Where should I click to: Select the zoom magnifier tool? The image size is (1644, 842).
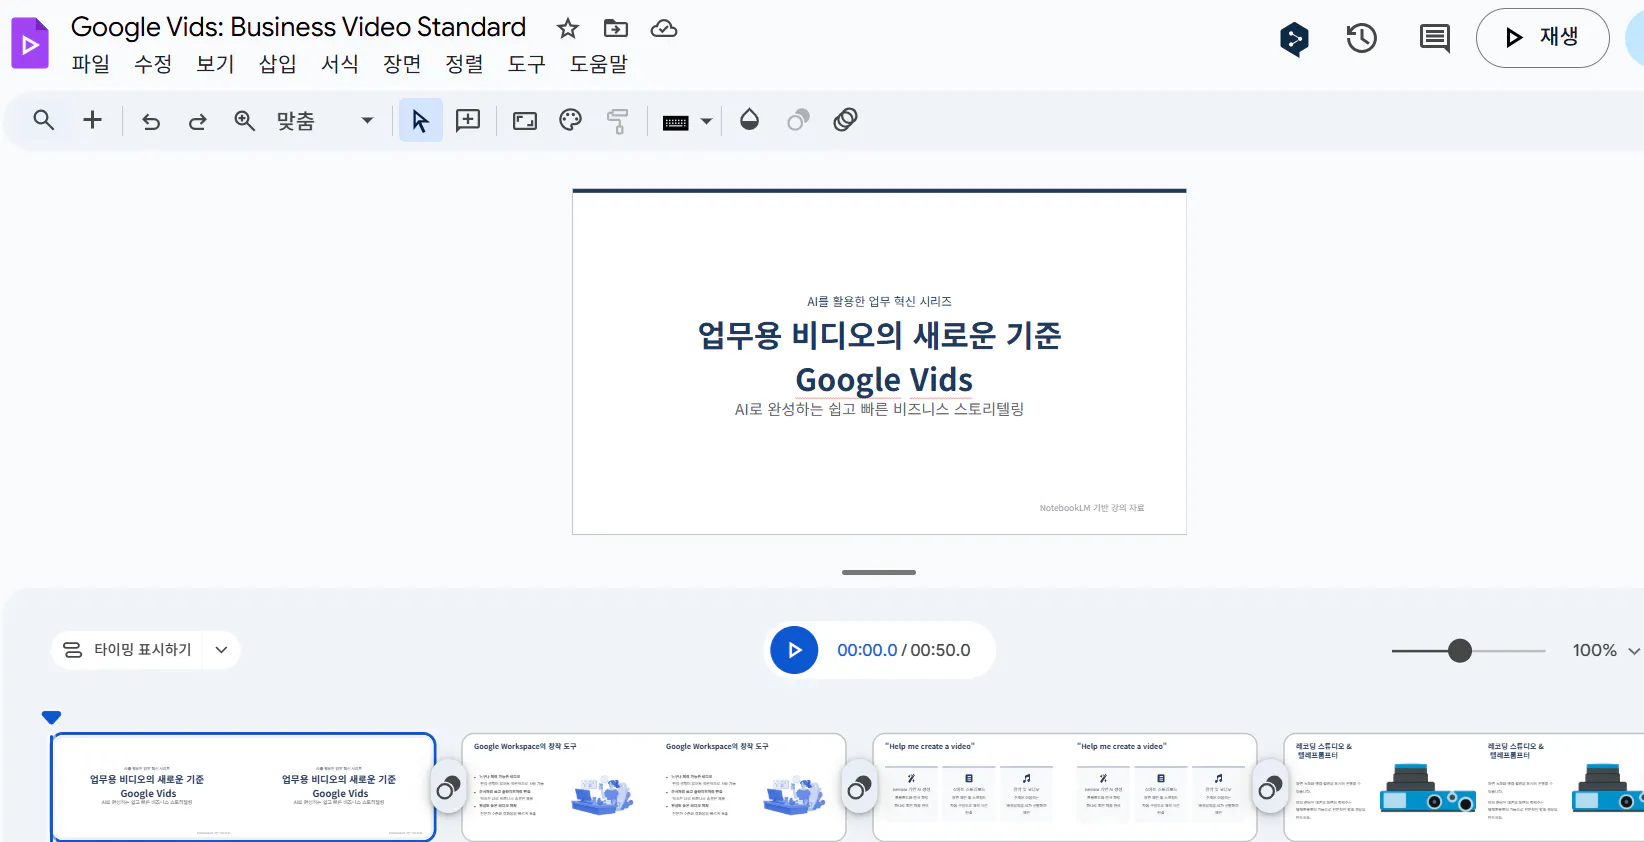pos(245,121)
